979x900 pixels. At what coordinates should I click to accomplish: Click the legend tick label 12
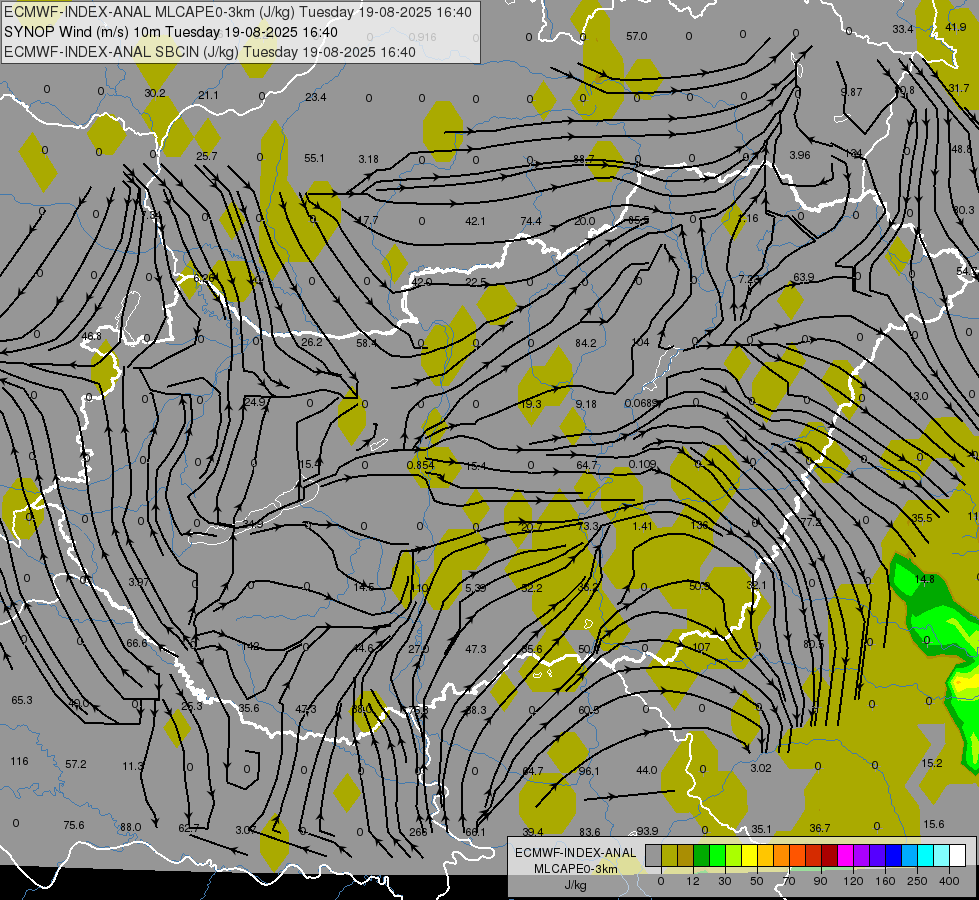click(693, 881)
